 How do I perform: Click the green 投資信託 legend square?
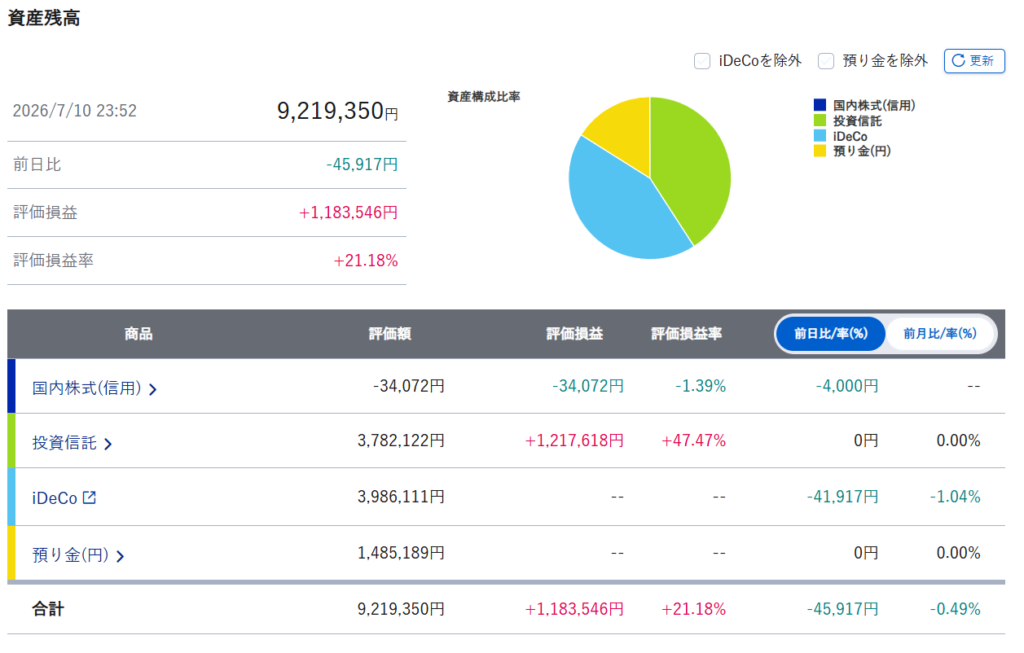pyautogui.click(x=820, y=121)
